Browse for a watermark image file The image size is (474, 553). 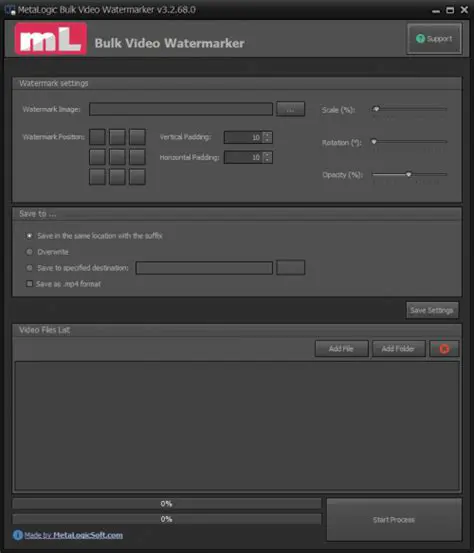tap(290, 109)
